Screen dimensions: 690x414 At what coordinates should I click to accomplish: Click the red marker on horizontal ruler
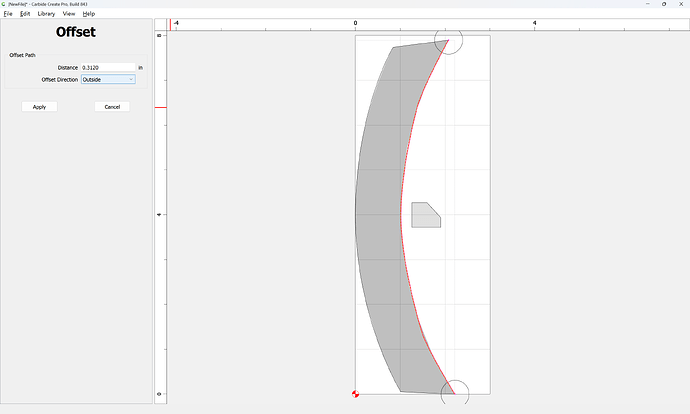[x=170, y=25]
